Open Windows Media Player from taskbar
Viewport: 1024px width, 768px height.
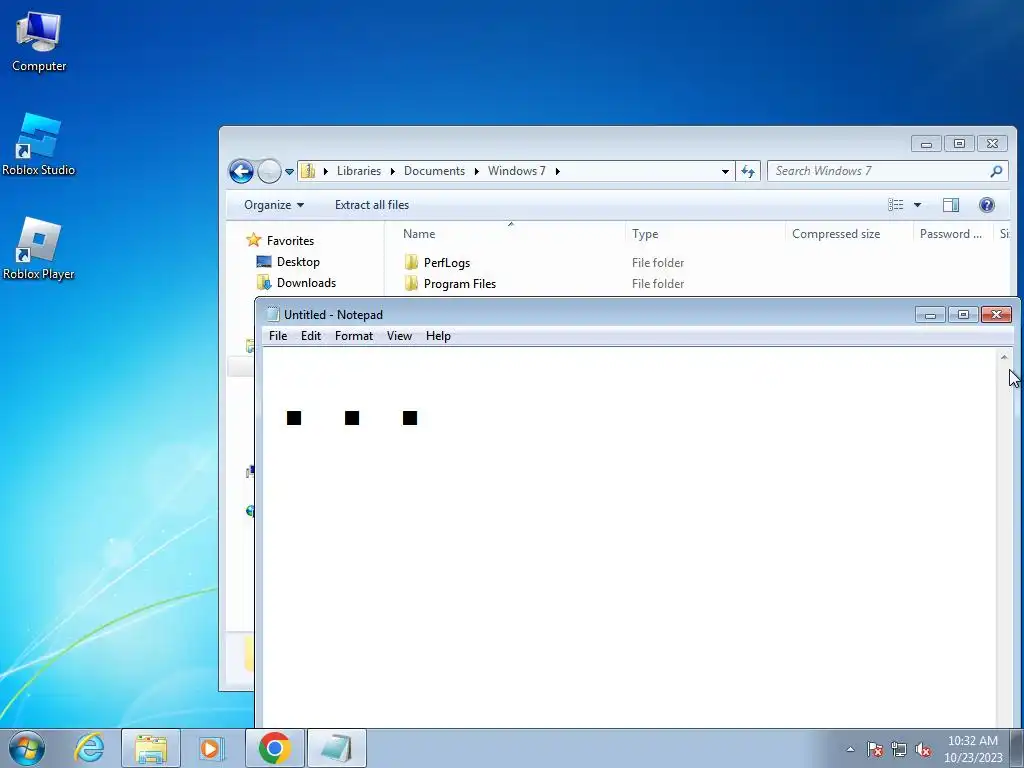[x=212, y=748]
